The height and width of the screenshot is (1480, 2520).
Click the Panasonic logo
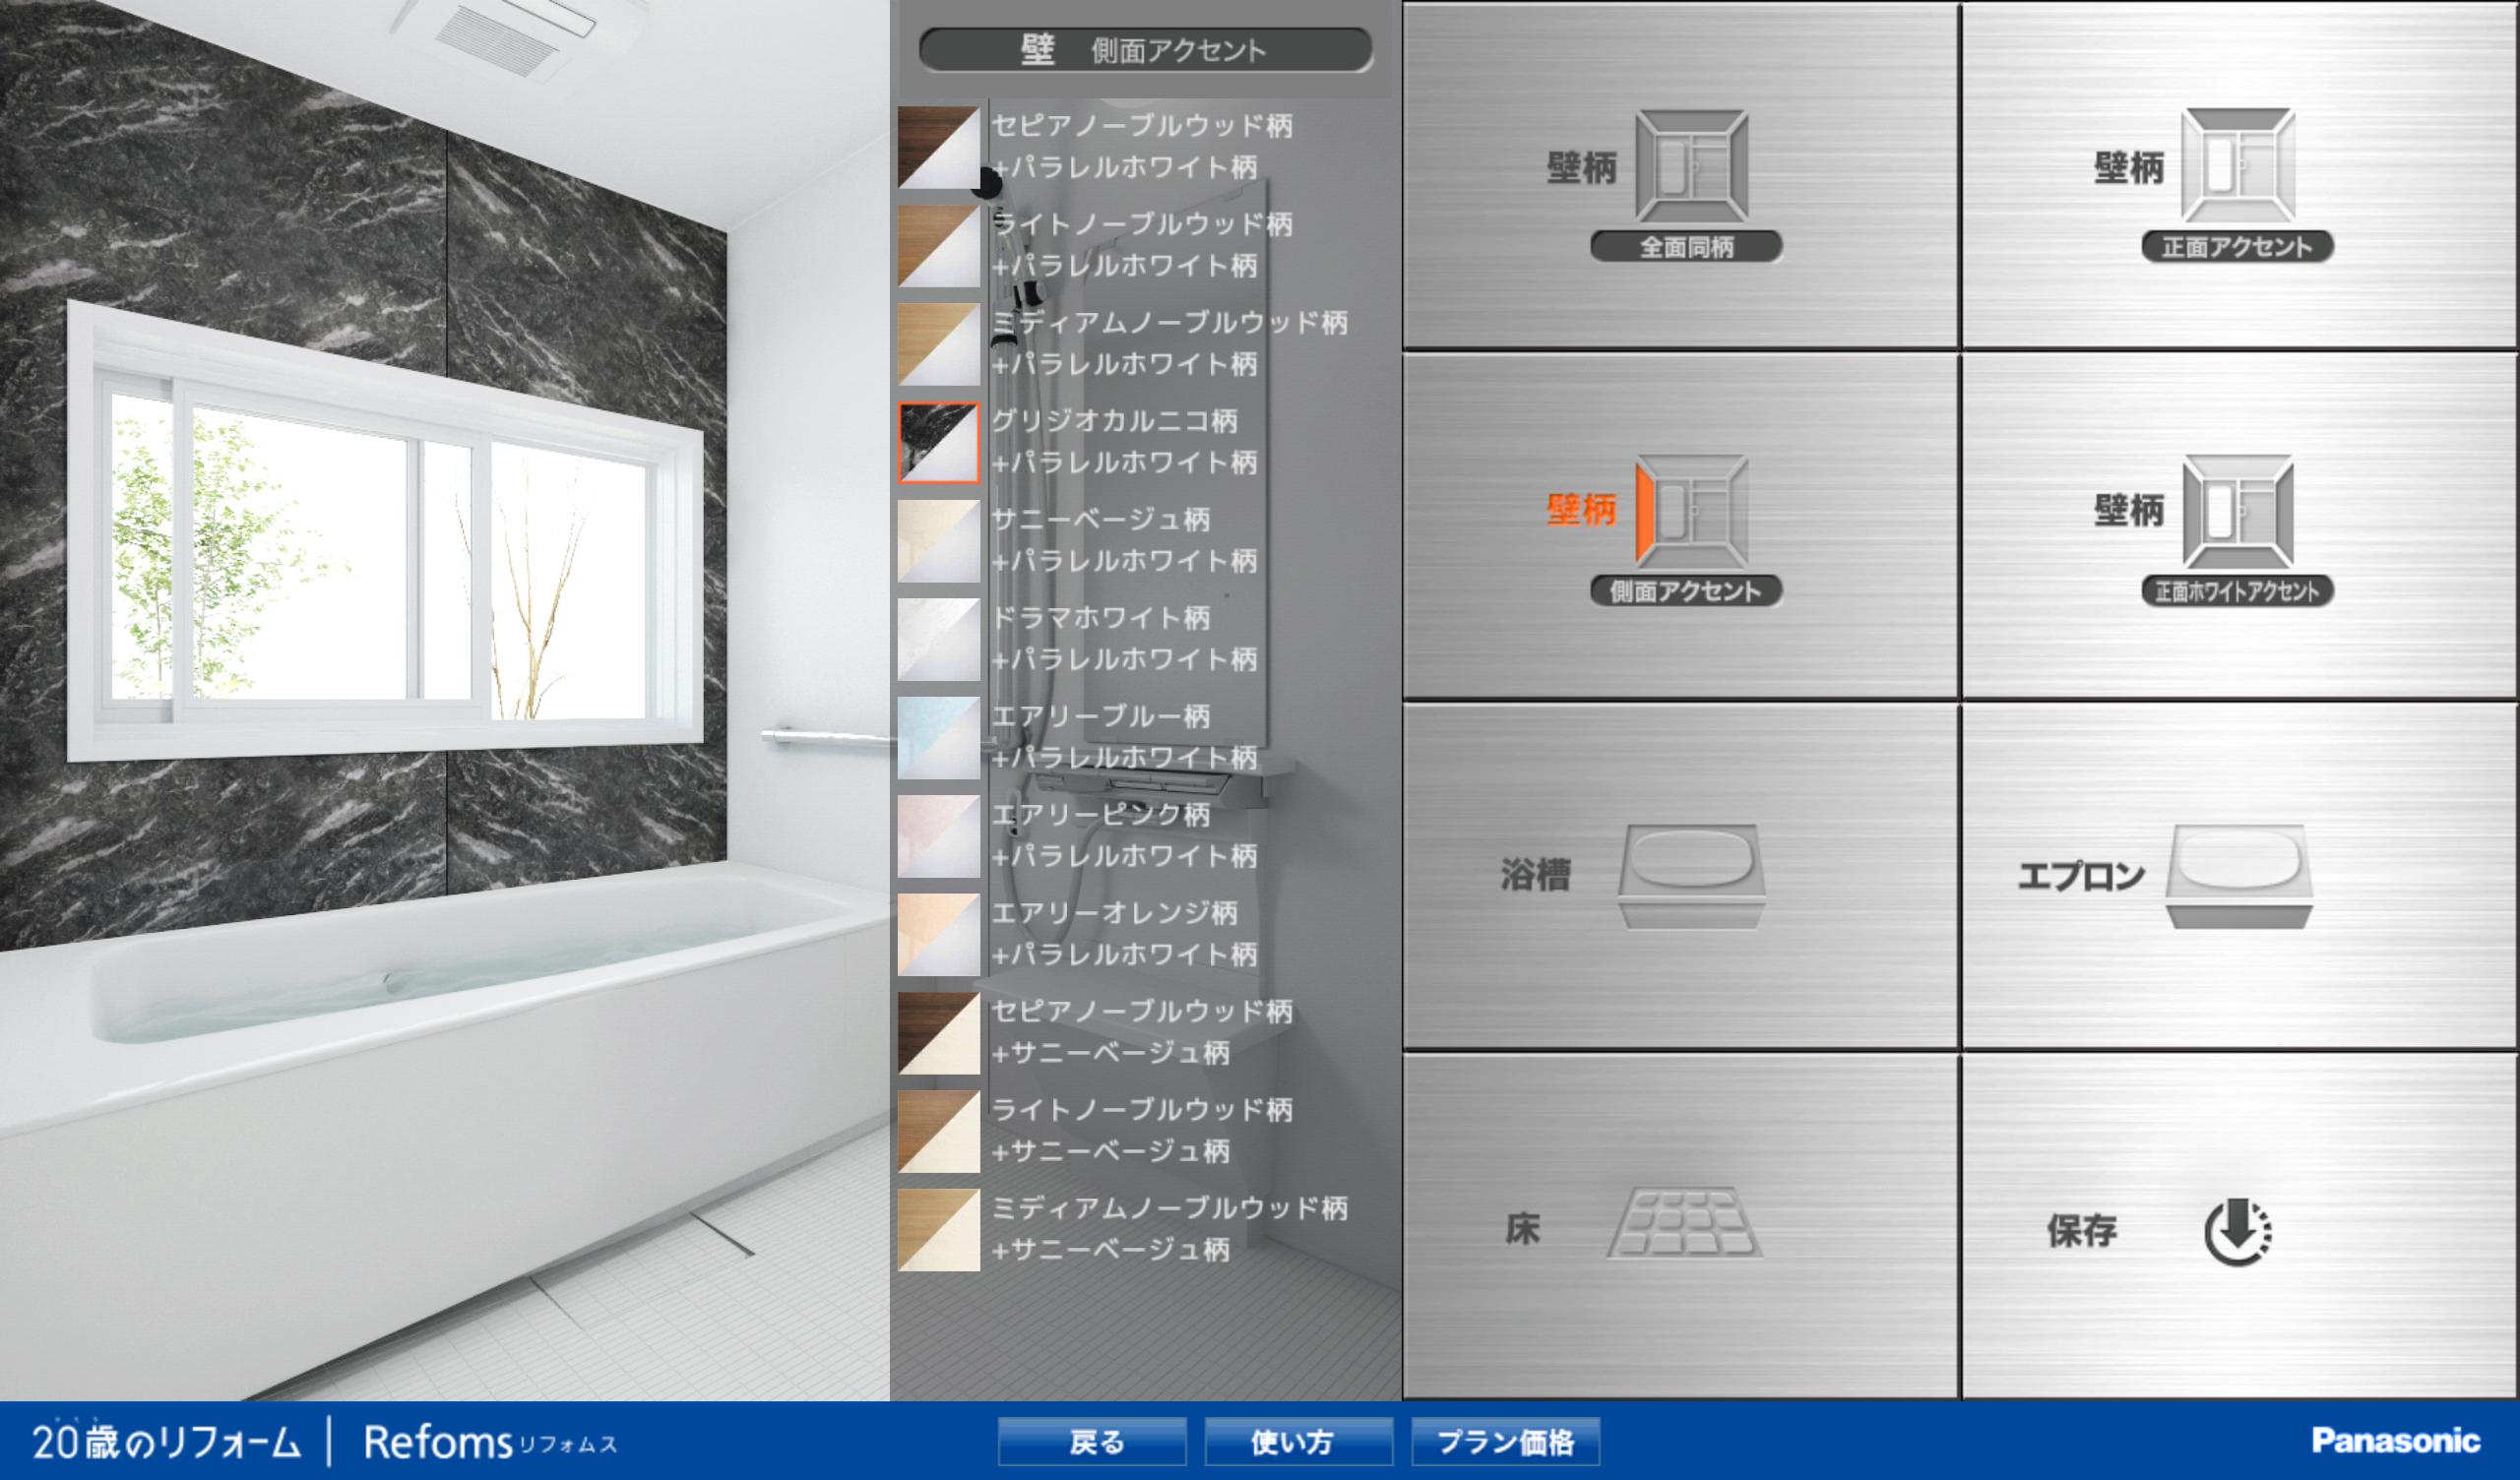2395,1441
